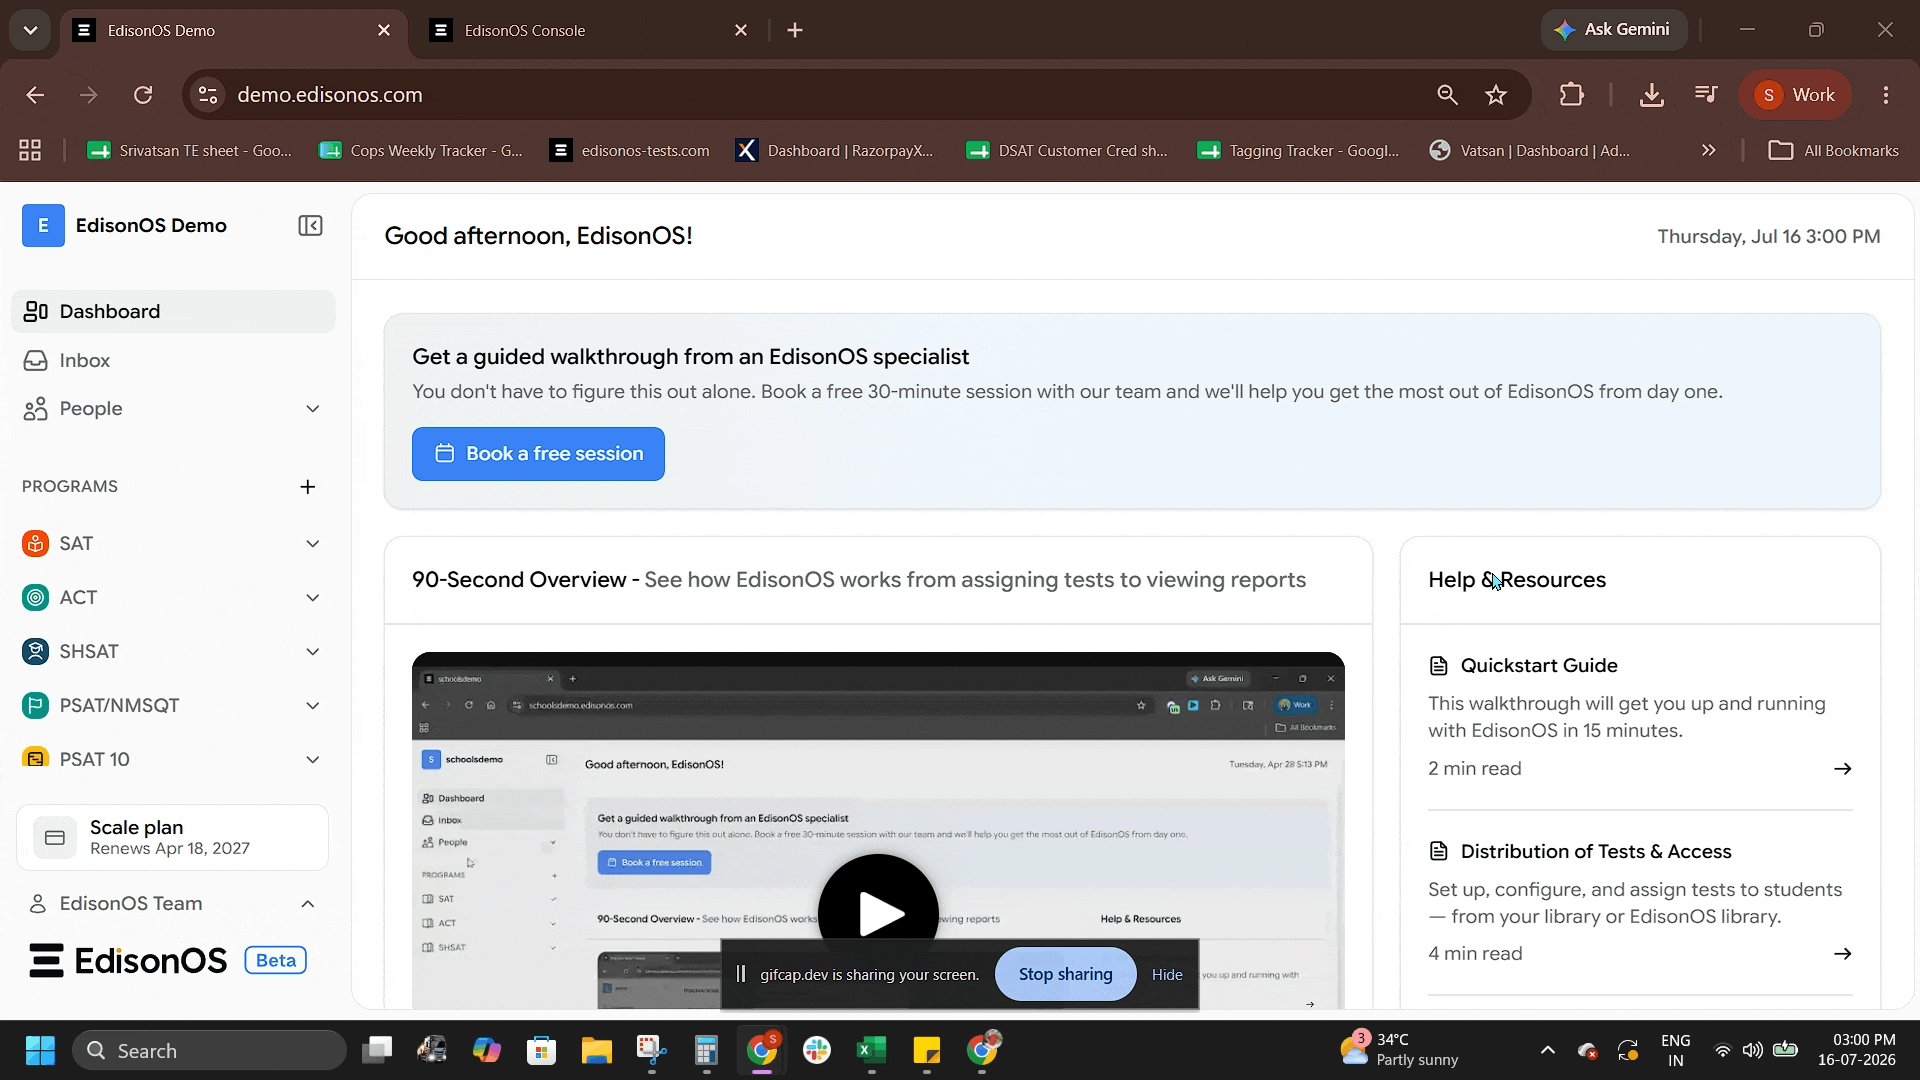The image size is (1920, 1080).
Task: Click the add program plus icon
Action: click(x=308, y=487)
